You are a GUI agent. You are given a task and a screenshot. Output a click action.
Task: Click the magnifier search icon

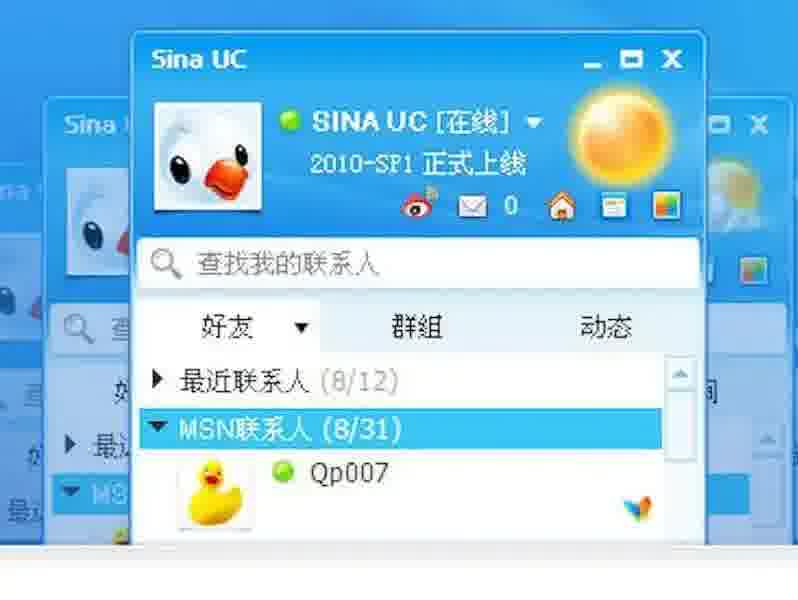tap(166, 264)
